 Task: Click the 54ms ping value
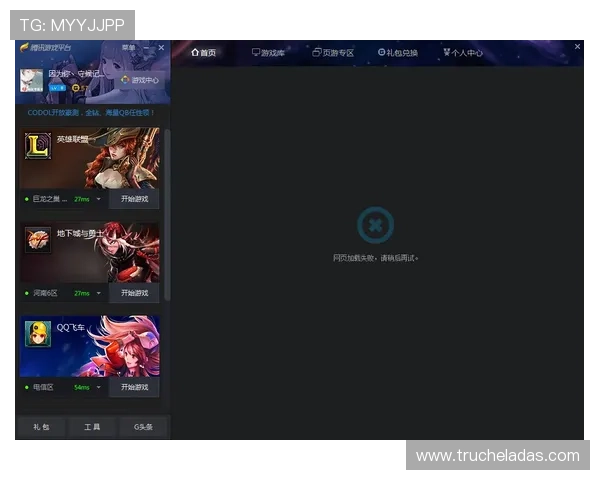point(82,387)
